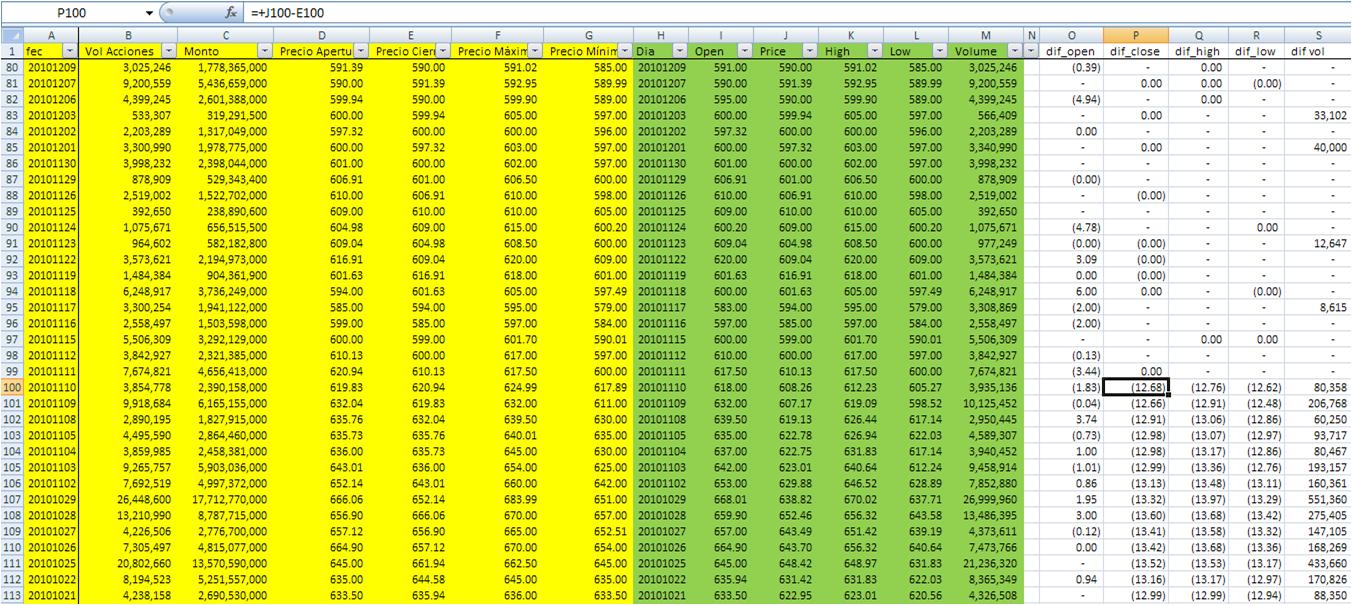Image resolution: width=1352 pixels, height=605 pixels.
Task: Click Dia cell 20101021 in column H
Action: coord(662,595)
